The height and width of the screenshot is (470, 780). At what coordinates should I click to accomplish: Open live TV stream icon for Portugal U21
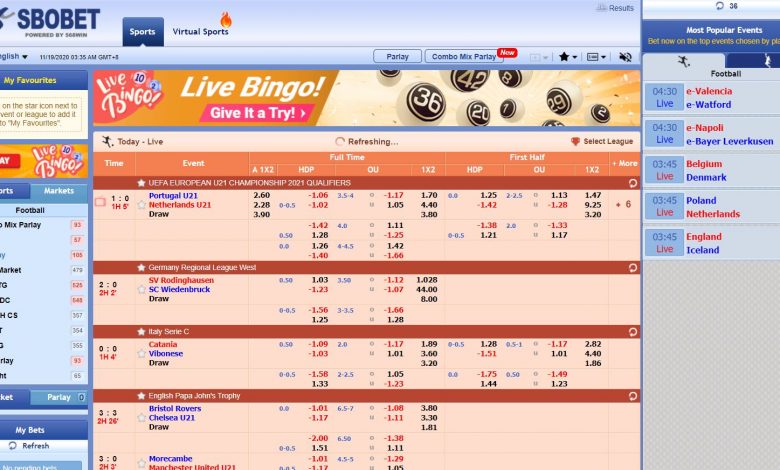pos(100,202)
